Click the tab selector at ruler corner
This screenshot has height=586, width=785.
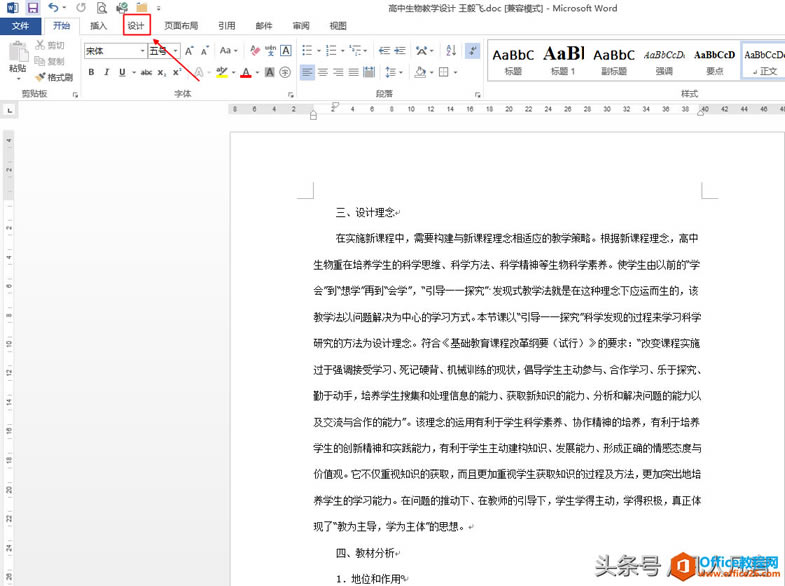click(10, 110)
